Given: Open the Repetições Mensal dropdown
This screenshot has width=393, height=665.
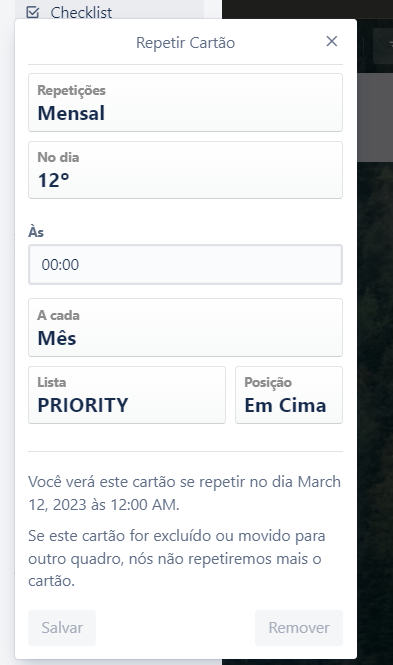Looking at the screenshot, I should coord(185,102).
